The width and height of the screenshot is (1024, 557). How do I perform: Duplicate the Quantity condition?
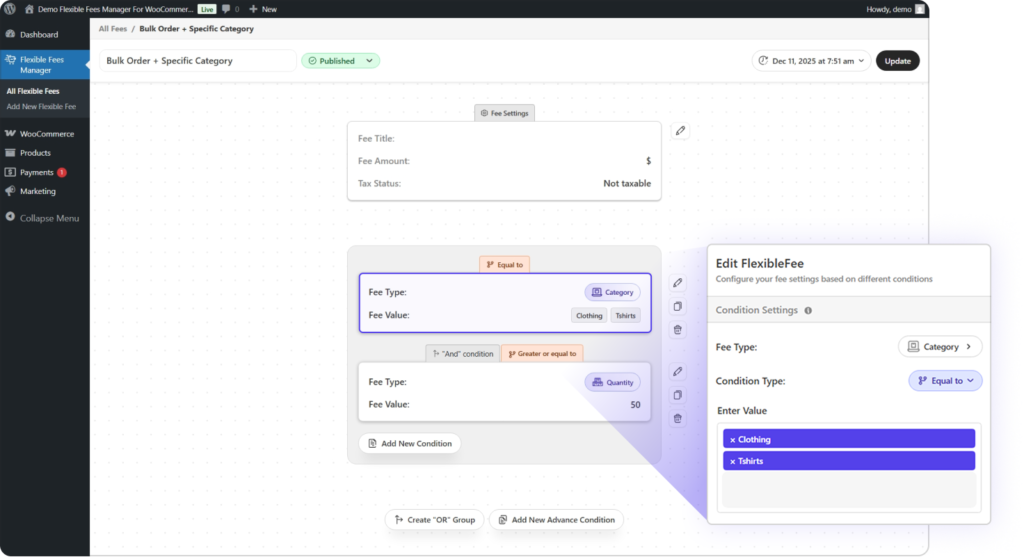pyautogui.click(x=678, y=395)
